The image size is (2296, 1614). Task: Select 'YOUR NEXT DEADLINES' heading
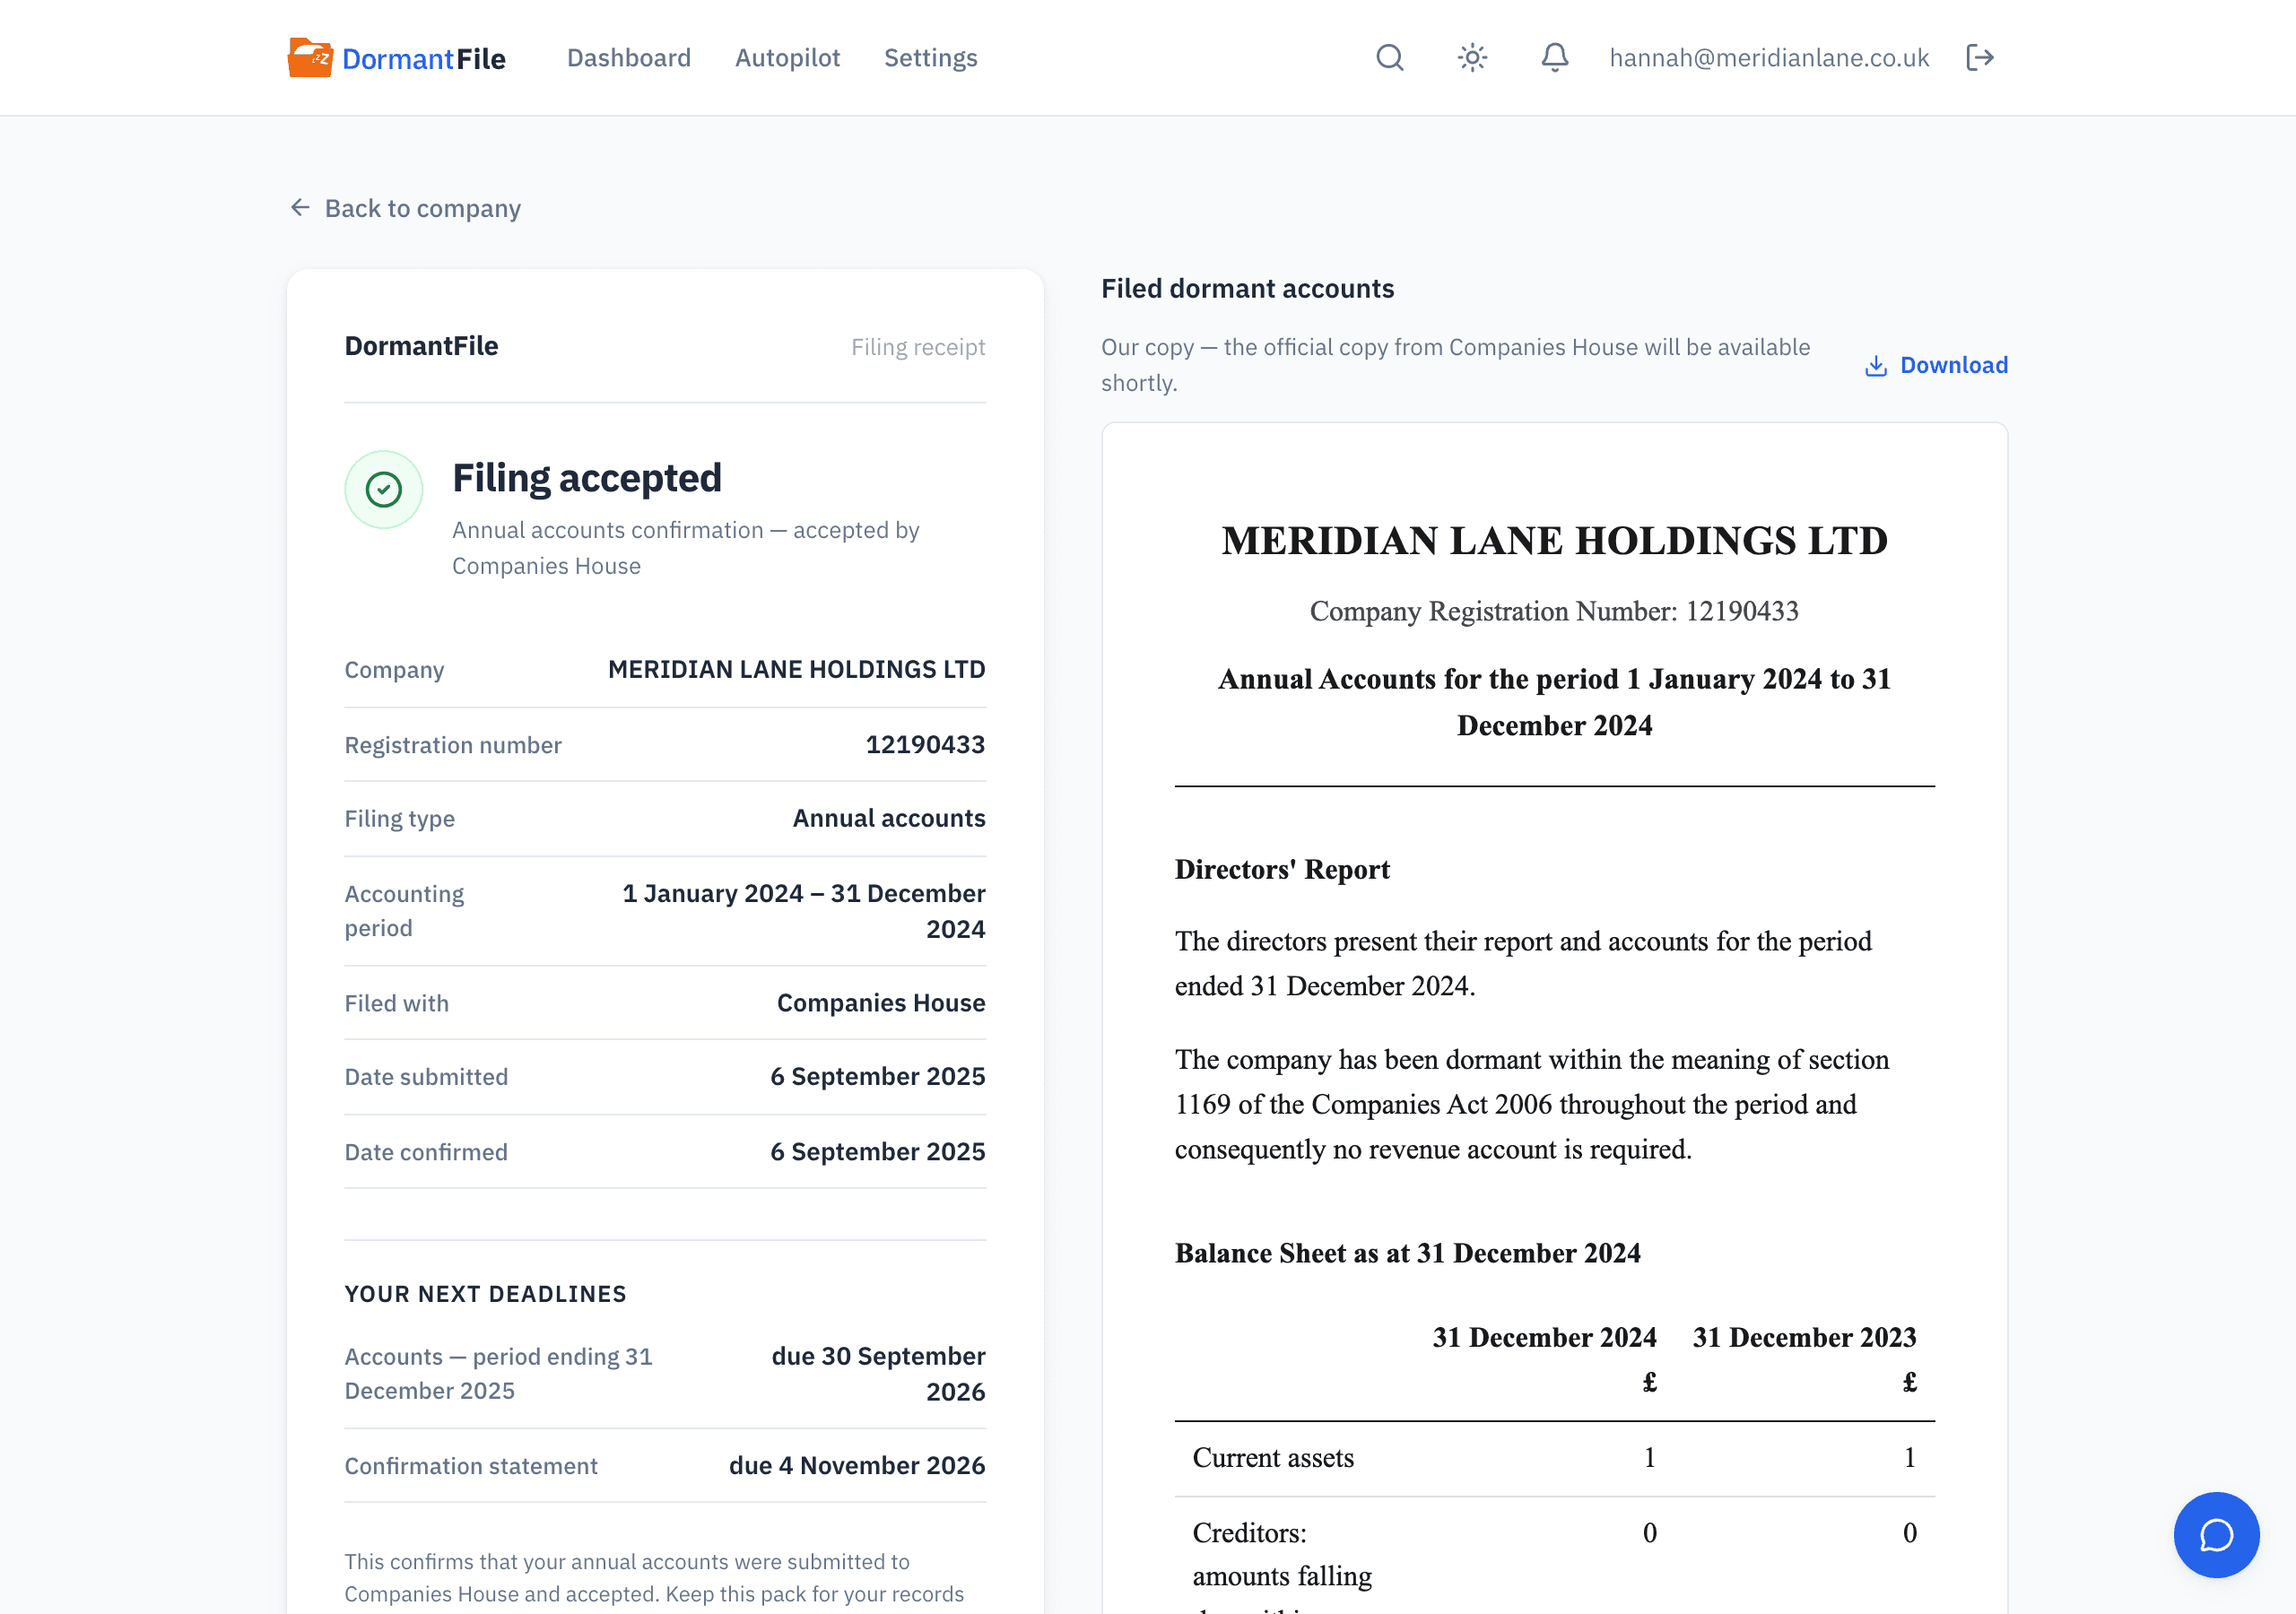coord(486,1294)
